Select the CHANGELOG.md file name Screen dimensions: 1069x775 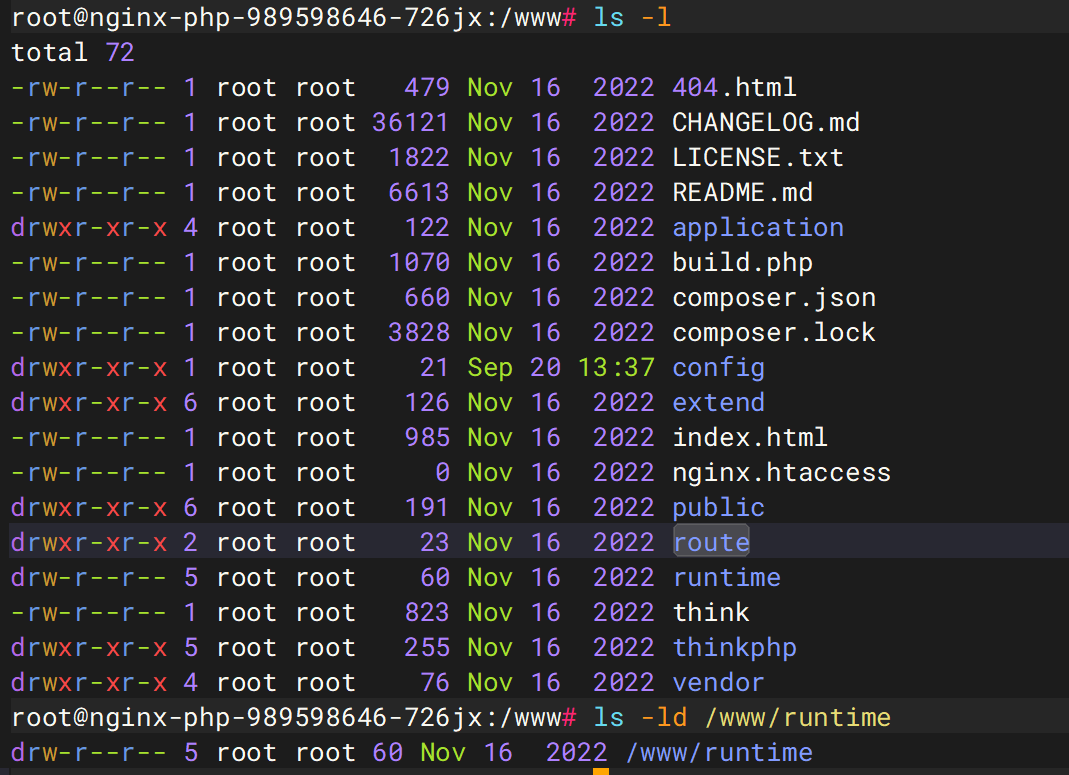coord(766,123)
